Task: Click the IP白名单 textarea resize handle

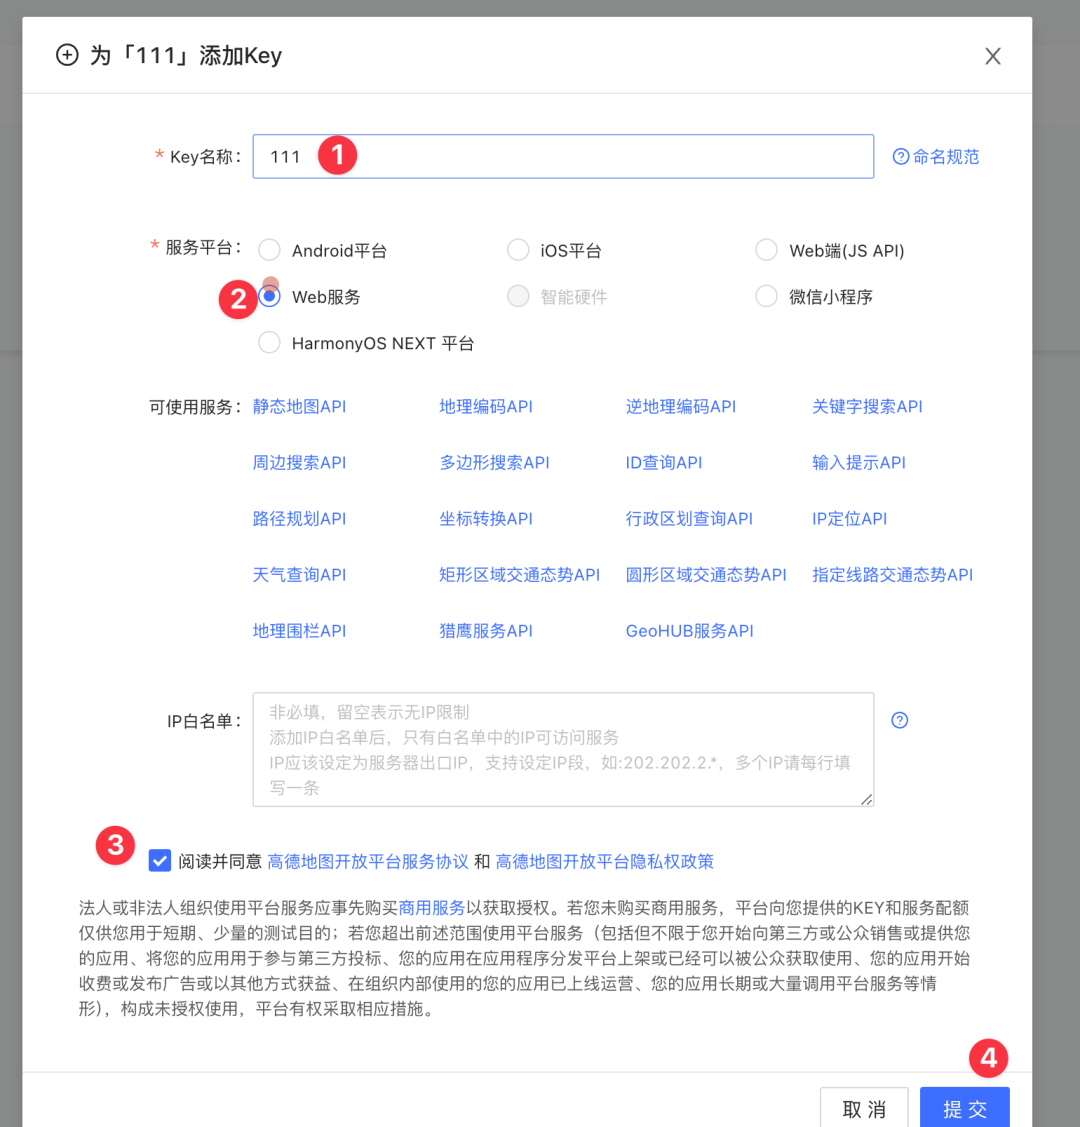Action: pyautogui.click(x=867, y=799)
